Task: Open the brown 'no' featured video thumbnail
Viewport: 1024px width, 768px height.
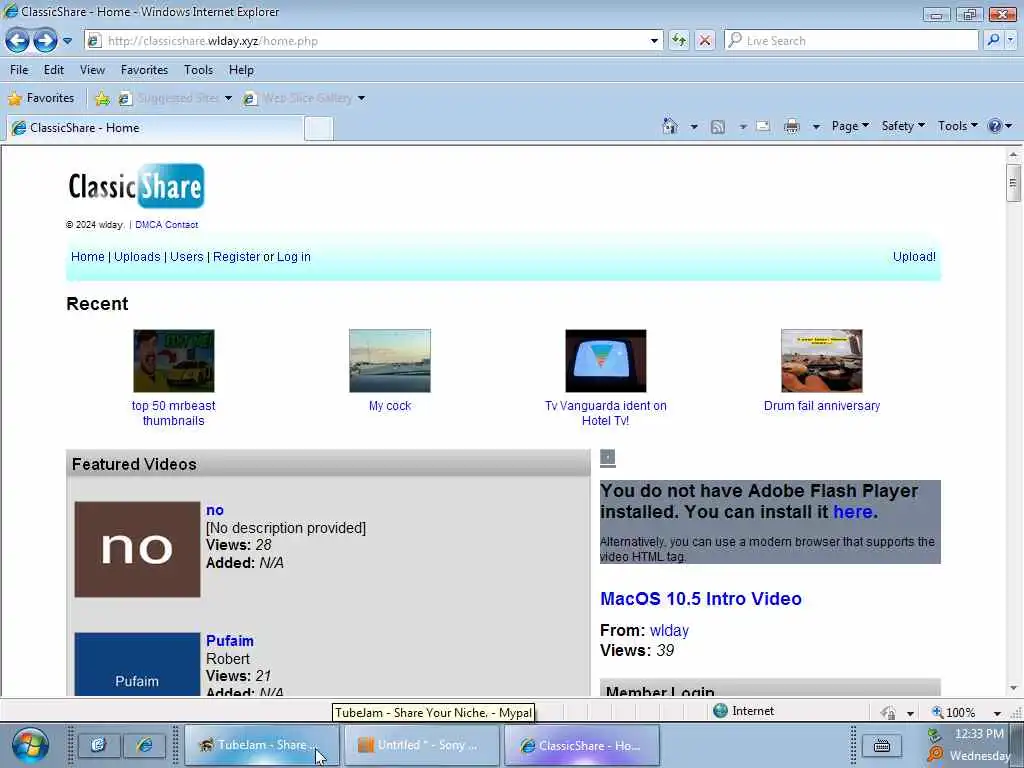Action: 137,549
